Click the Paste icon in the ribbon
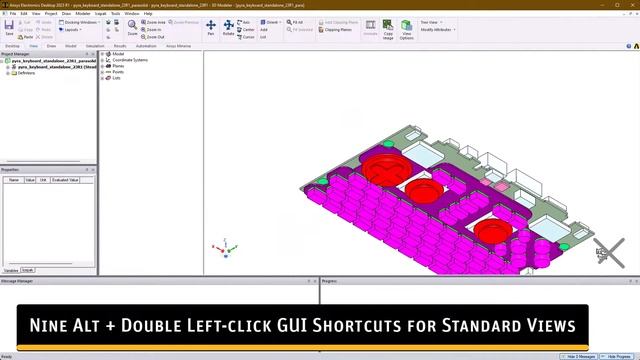This screenshot has width=640, height=360. [20, 37]
